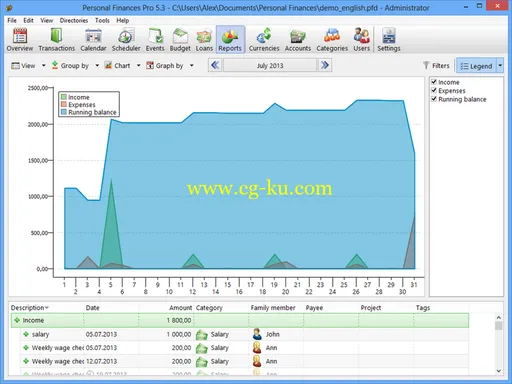Open the Edit menu
The image size is (512, 384).
28,20
